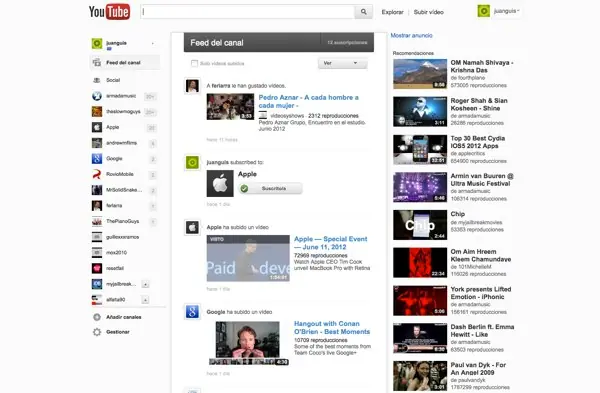Expand the sidebar juanguis profile arrow
Viewport: 600px width, 393px height.
coord(153,43)
